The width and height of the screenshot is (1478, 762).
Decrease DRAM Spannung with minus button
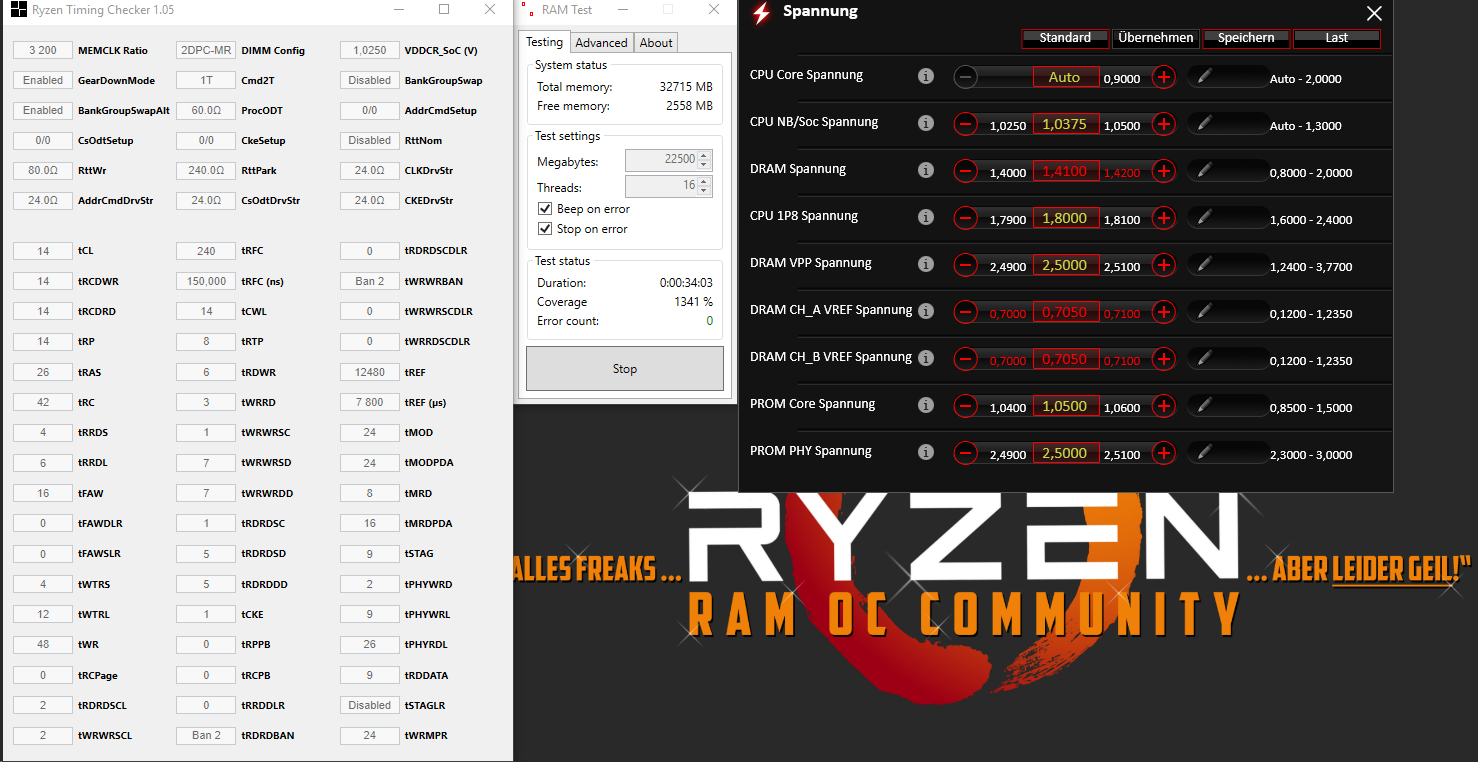pyautogui.click(x=965, y=171)
